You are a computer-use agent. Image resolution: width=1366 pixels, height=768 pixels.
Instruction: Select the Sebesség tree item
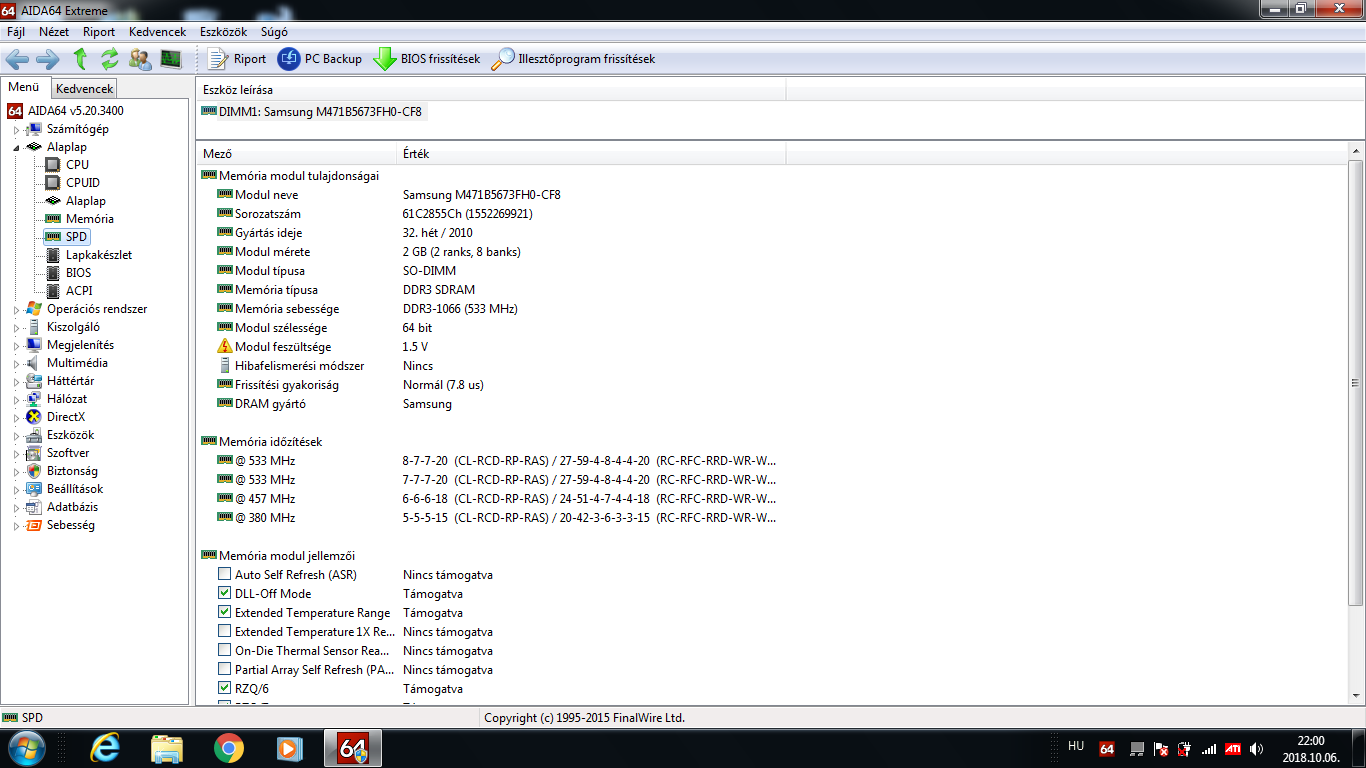pos(61,525)
